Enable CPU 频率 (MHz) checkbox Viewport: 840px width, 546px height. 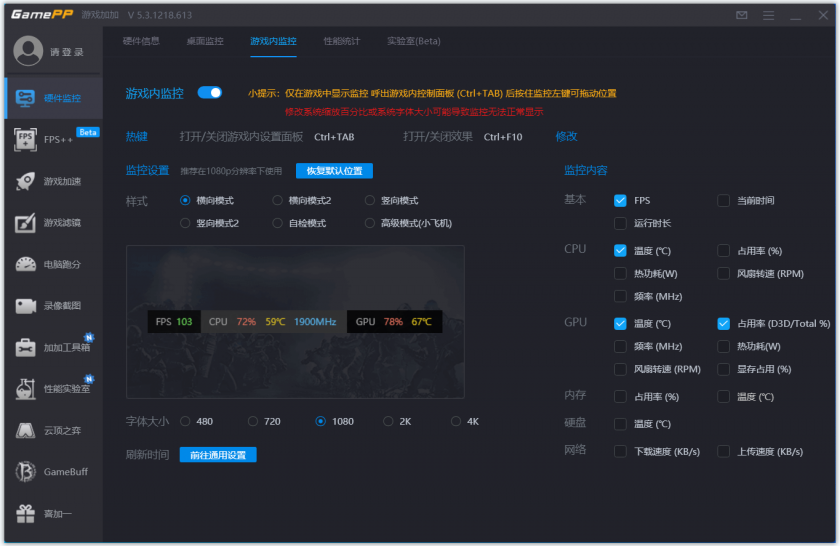pos(620,296)
